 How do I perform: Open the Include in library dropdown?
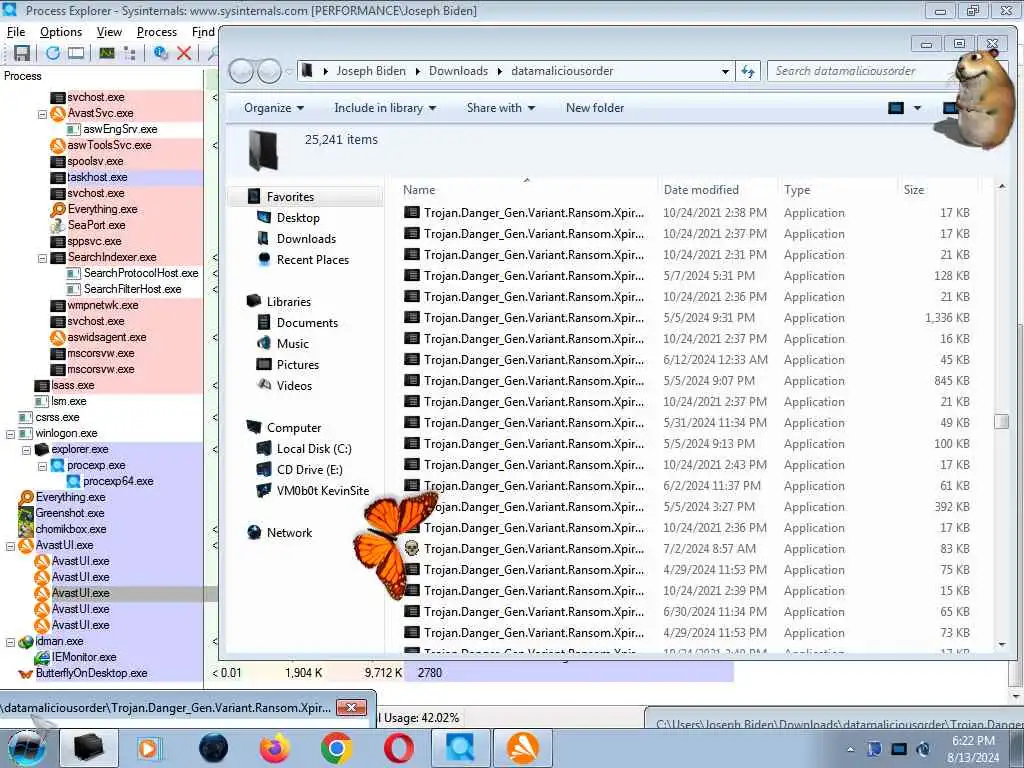click(x=385, y=108)
